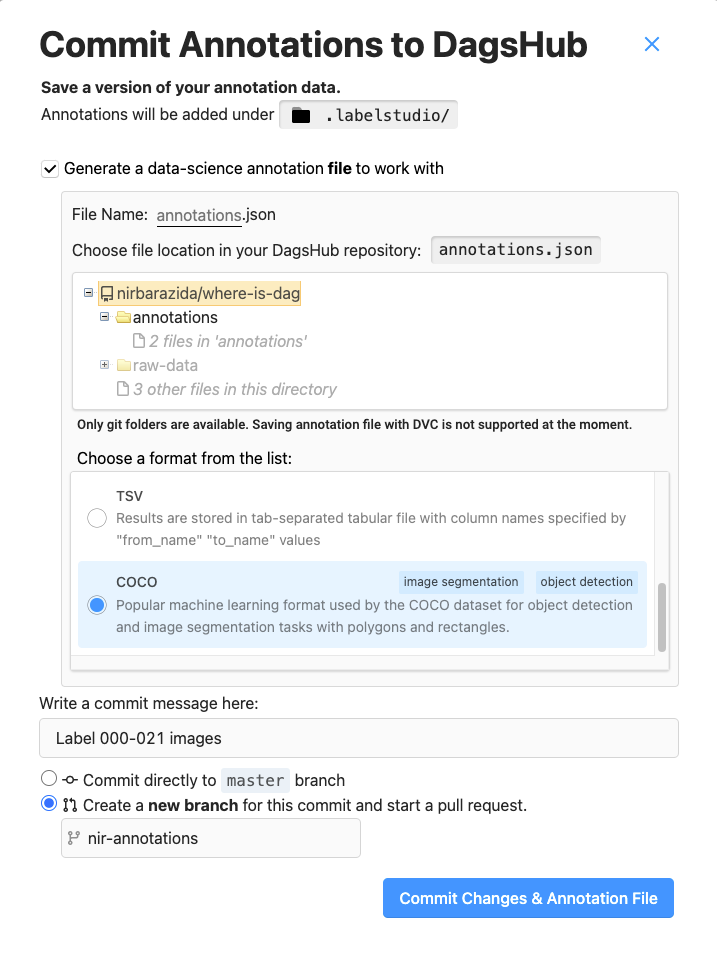The height and width of the screenshot is (958, 717).
Task: Click the repository icon beside nirbarazida/where-is-dag
Action: [x=105, y=293]
